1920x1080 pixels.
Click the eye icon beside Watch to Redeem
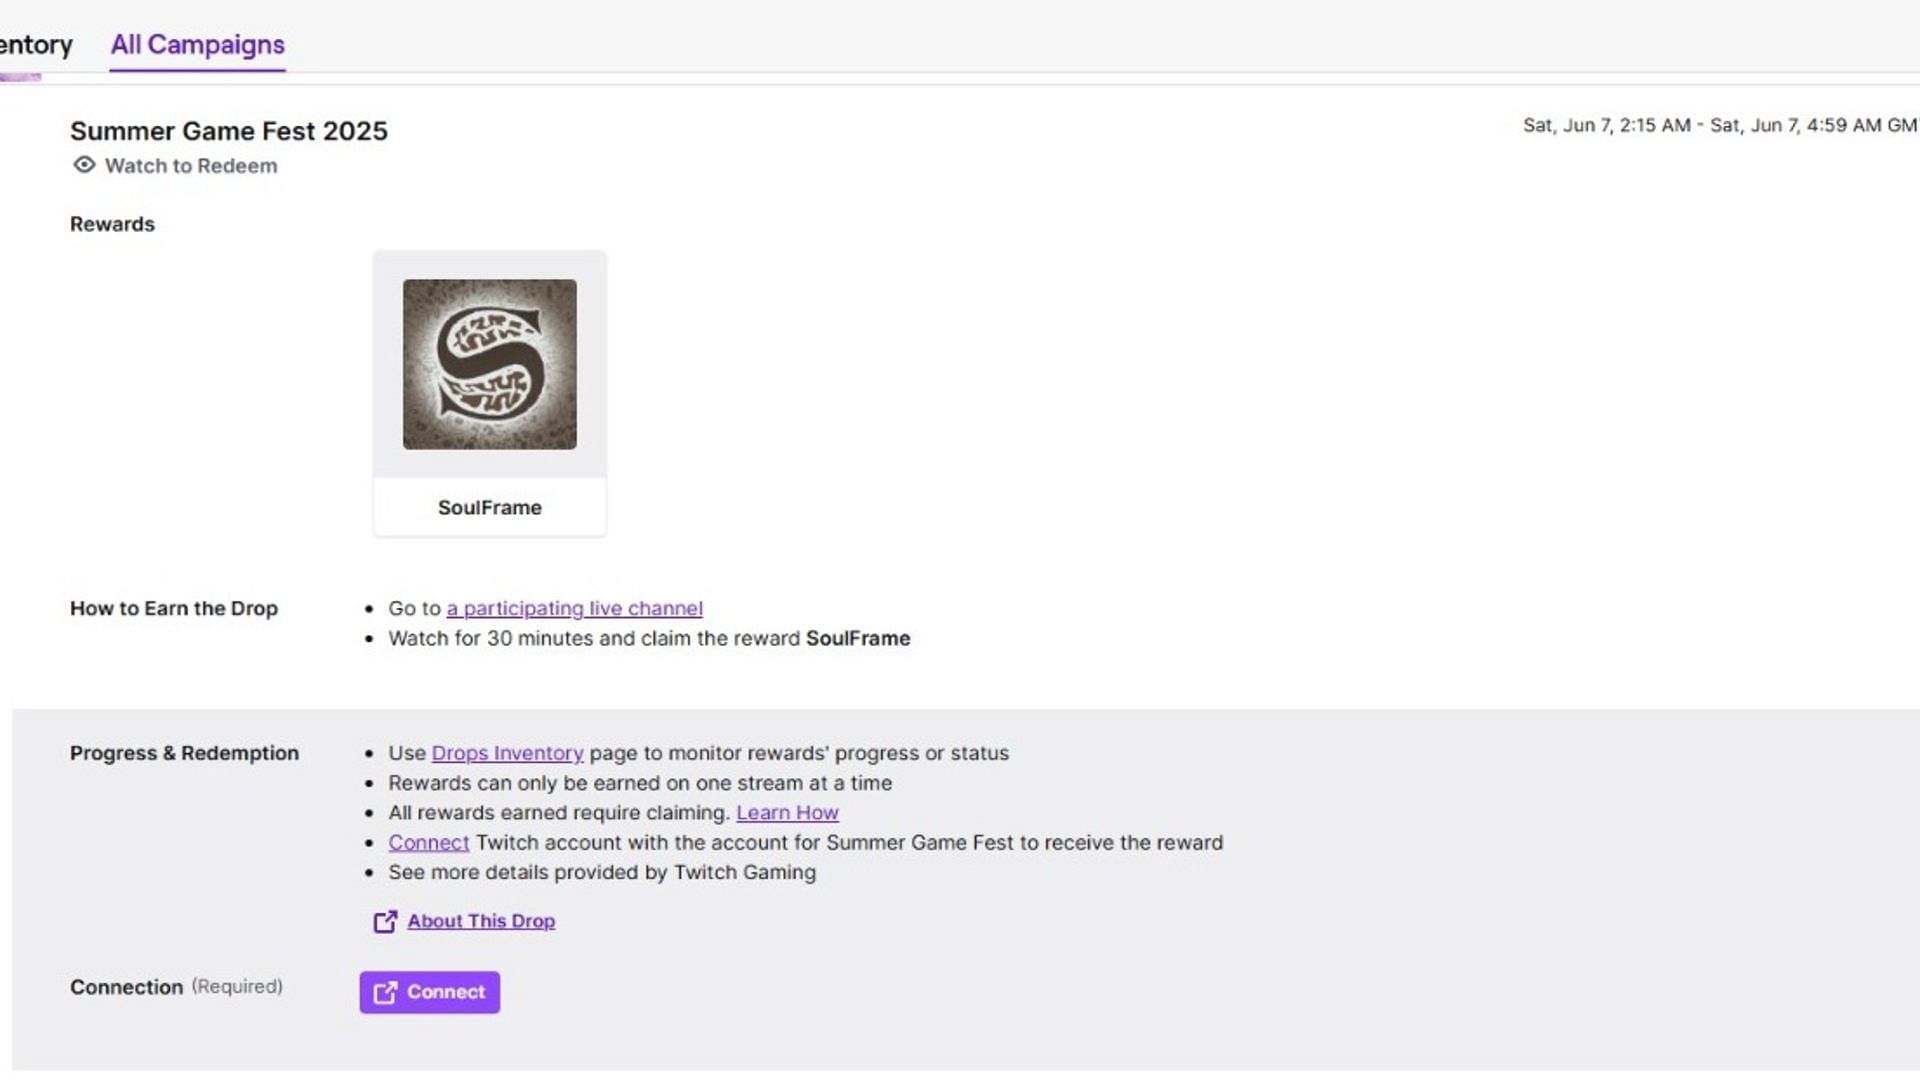tap(84, 165)
